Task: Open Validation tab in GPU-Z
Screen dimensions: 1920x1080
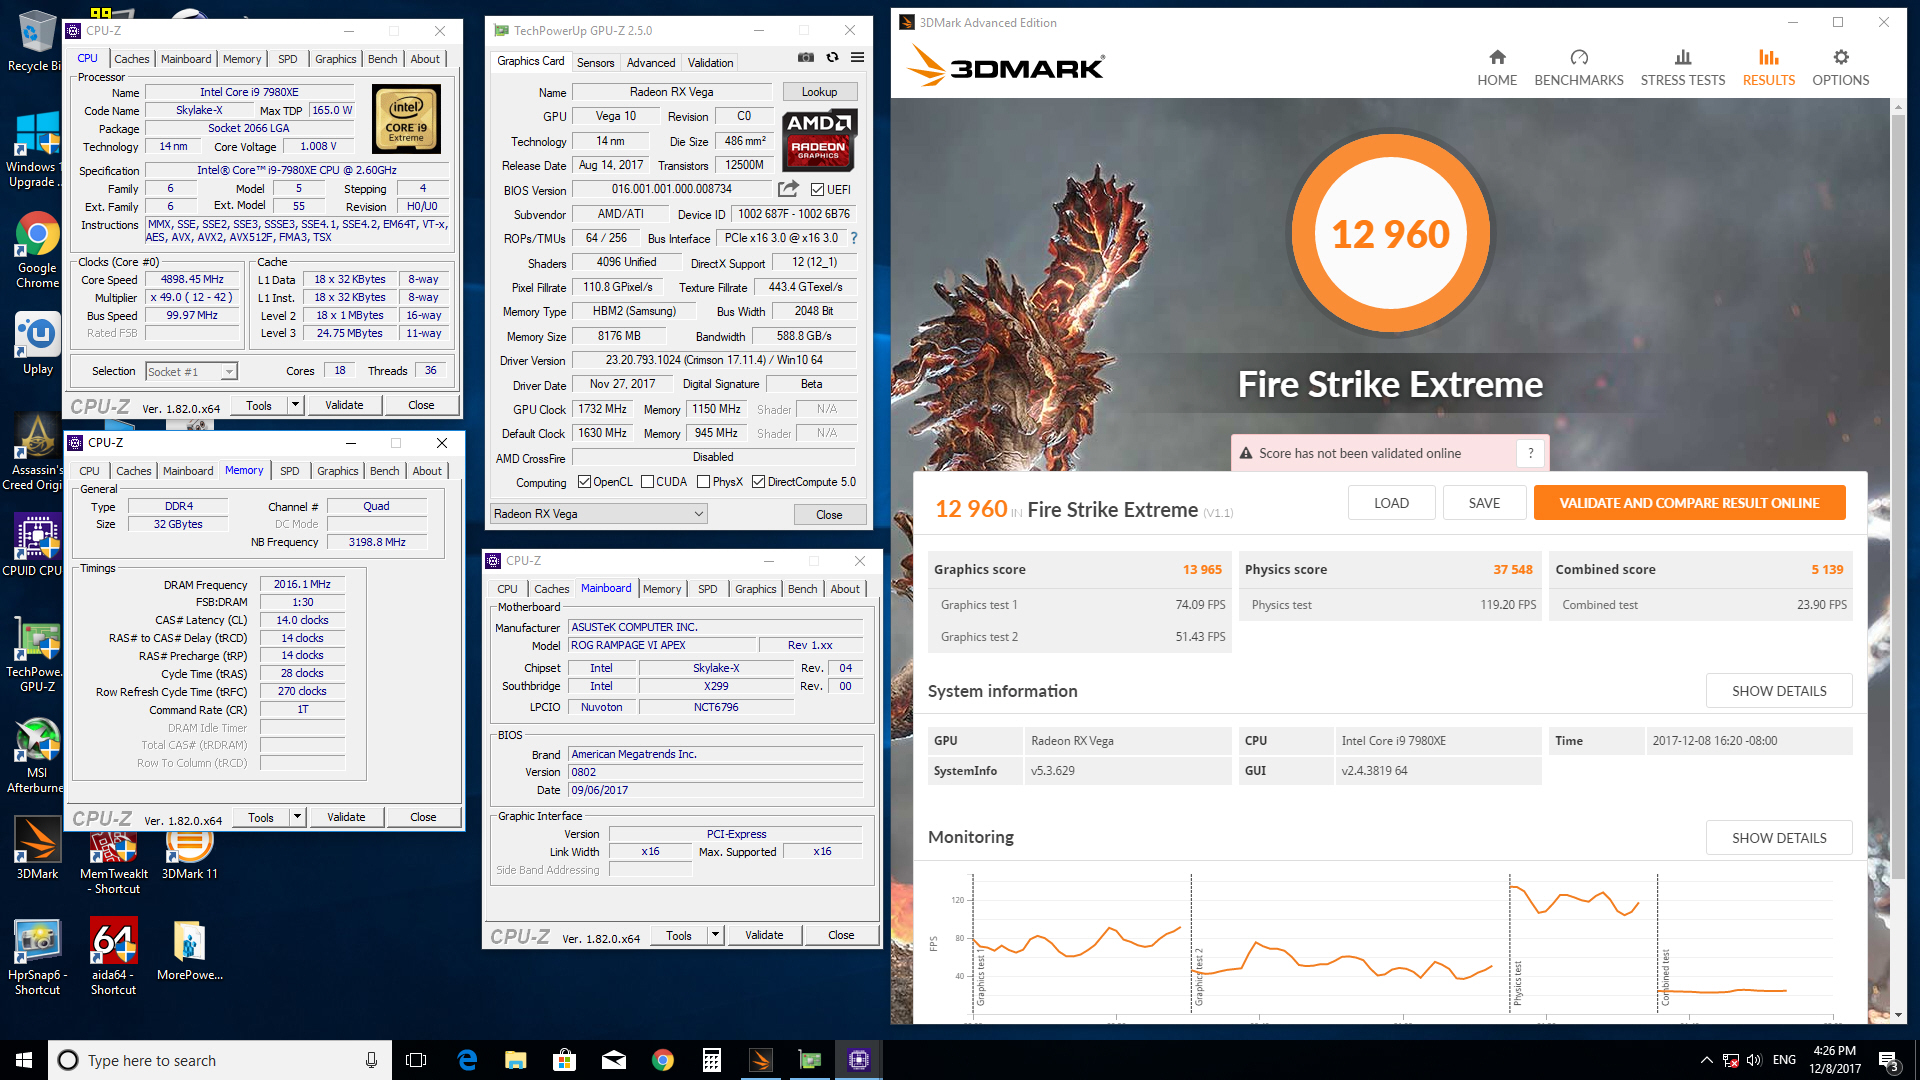Action: point(711,62)
